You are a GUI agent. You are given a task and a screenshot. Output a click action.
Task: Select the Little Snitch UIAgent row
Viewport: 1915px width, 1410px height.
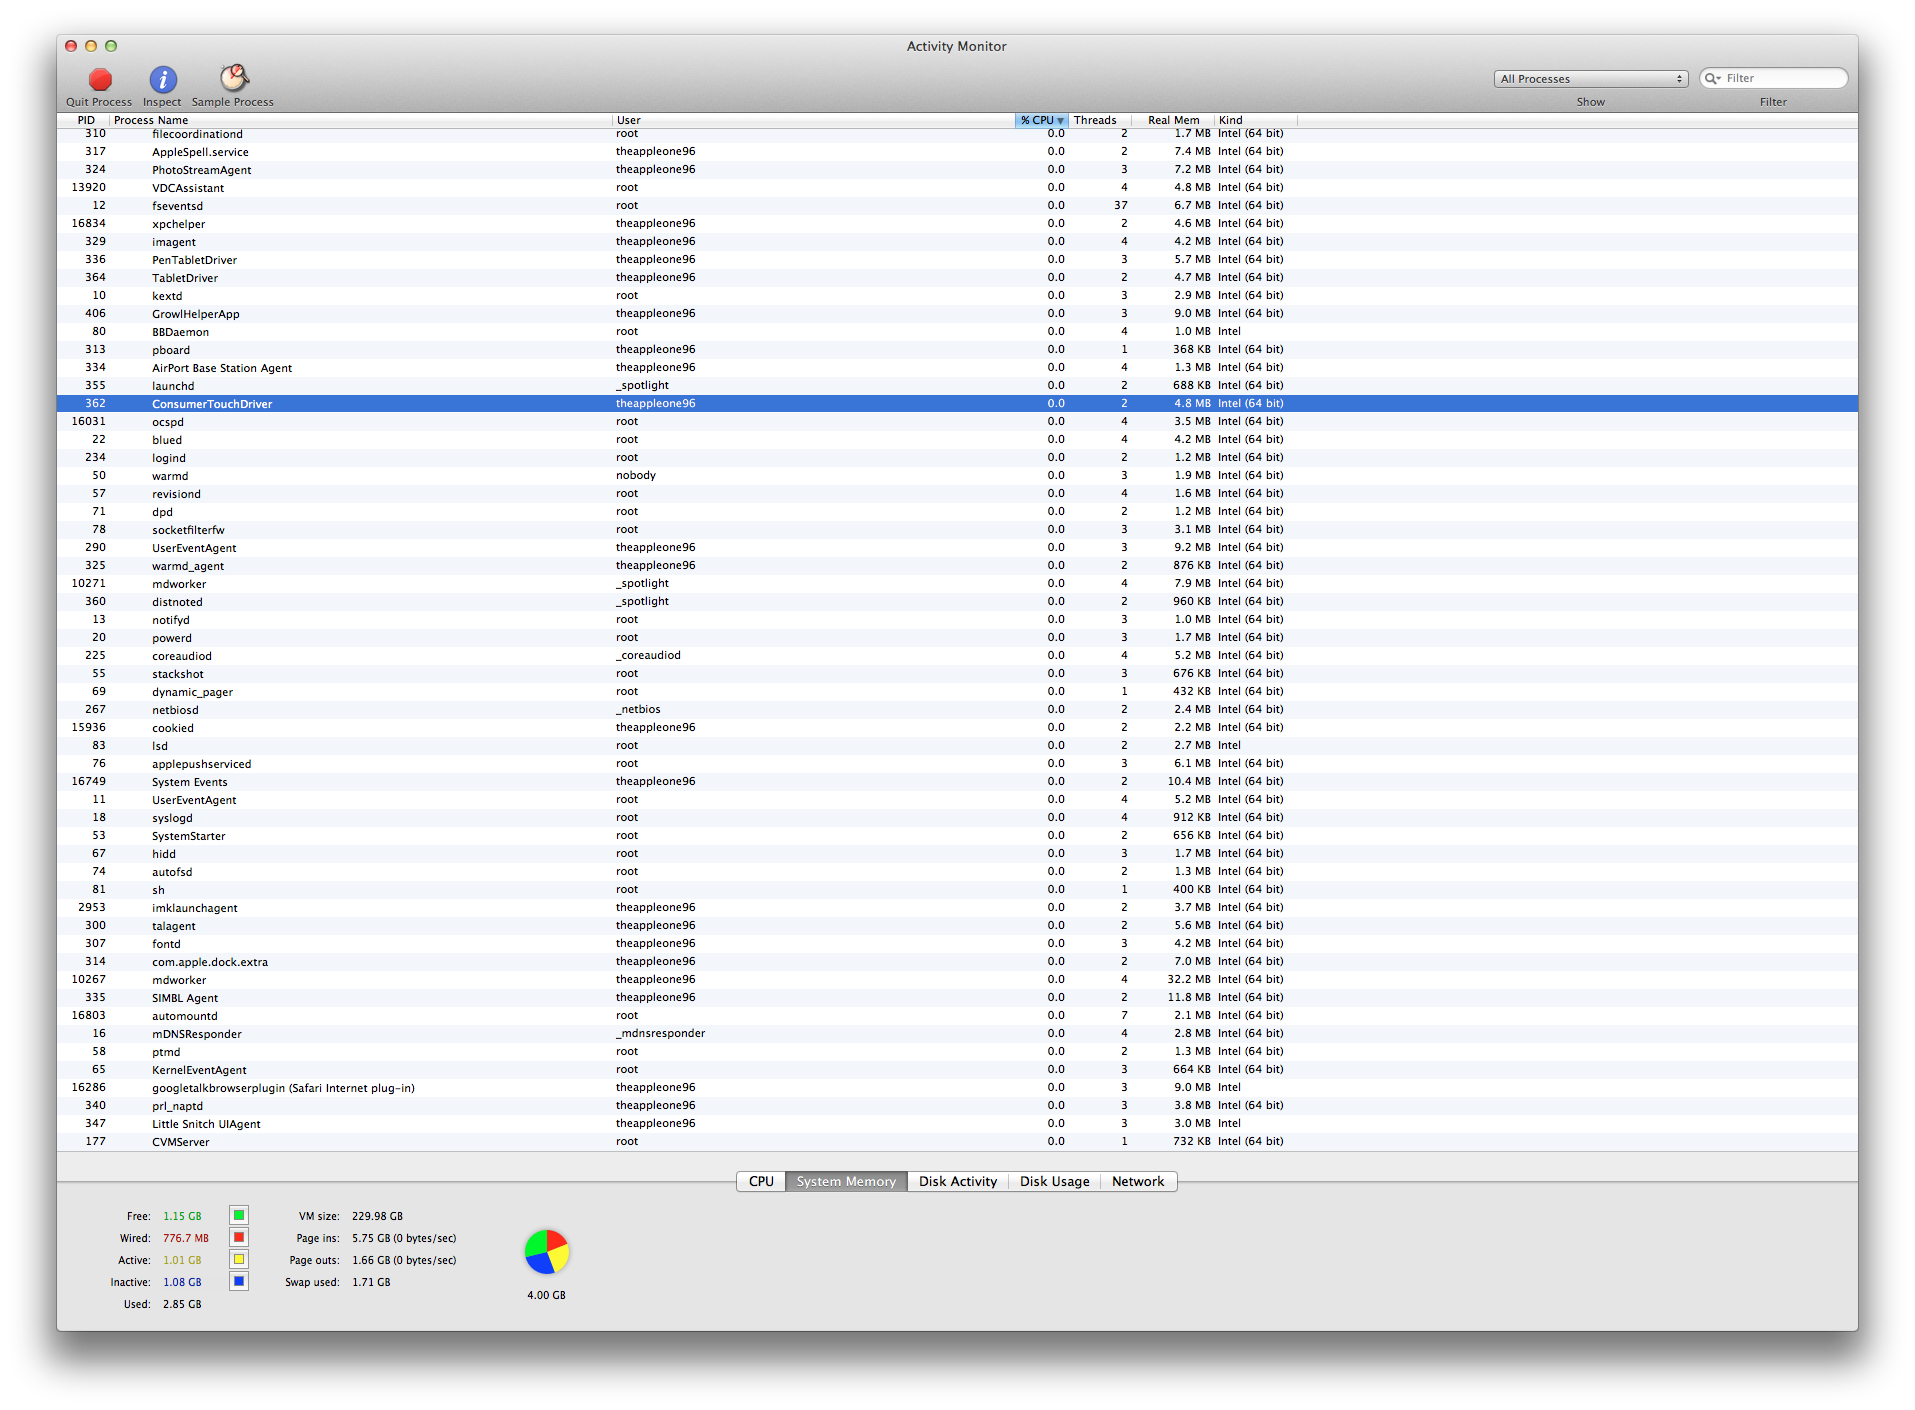(957, 1124)
